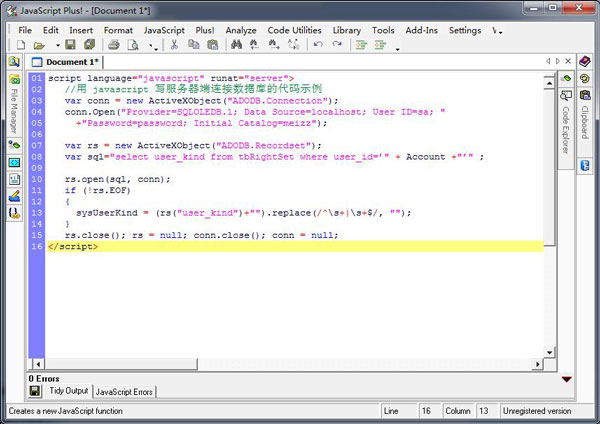Open the Code Utilities menu
600x424 pixels.
pos(294,30)
